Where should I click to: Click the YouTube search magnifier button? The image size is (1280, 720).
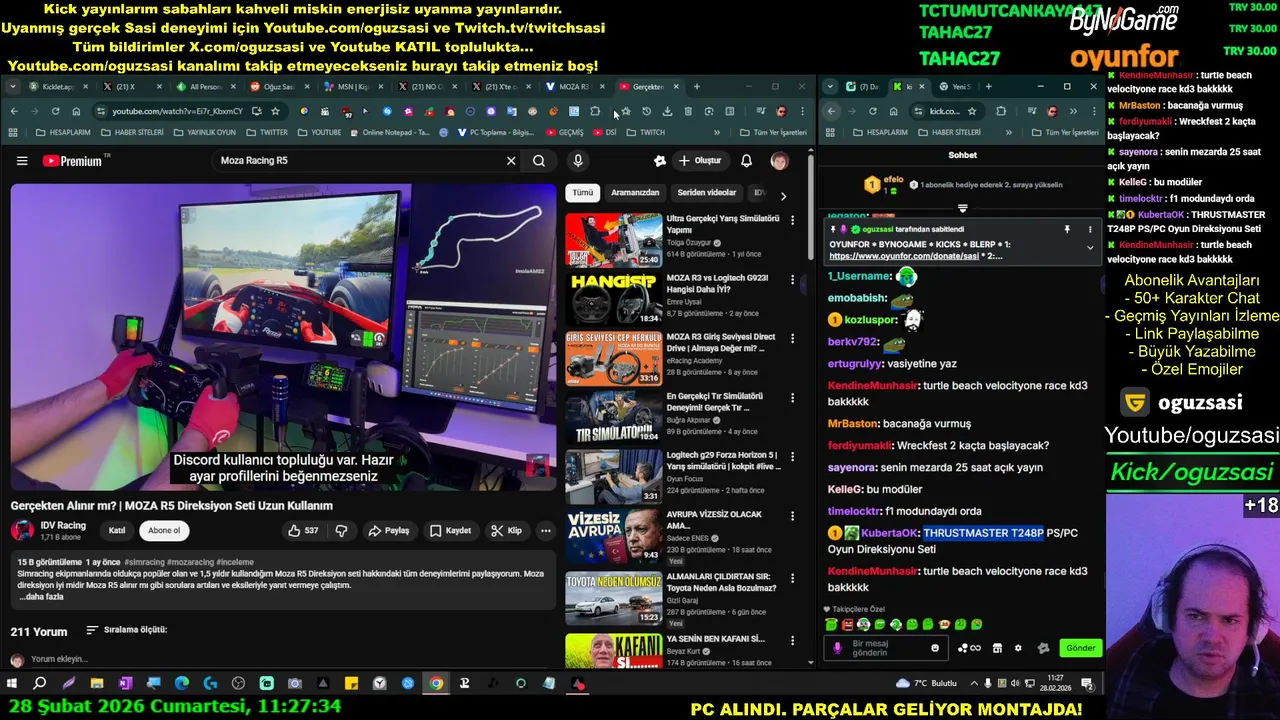click(539, 161)
